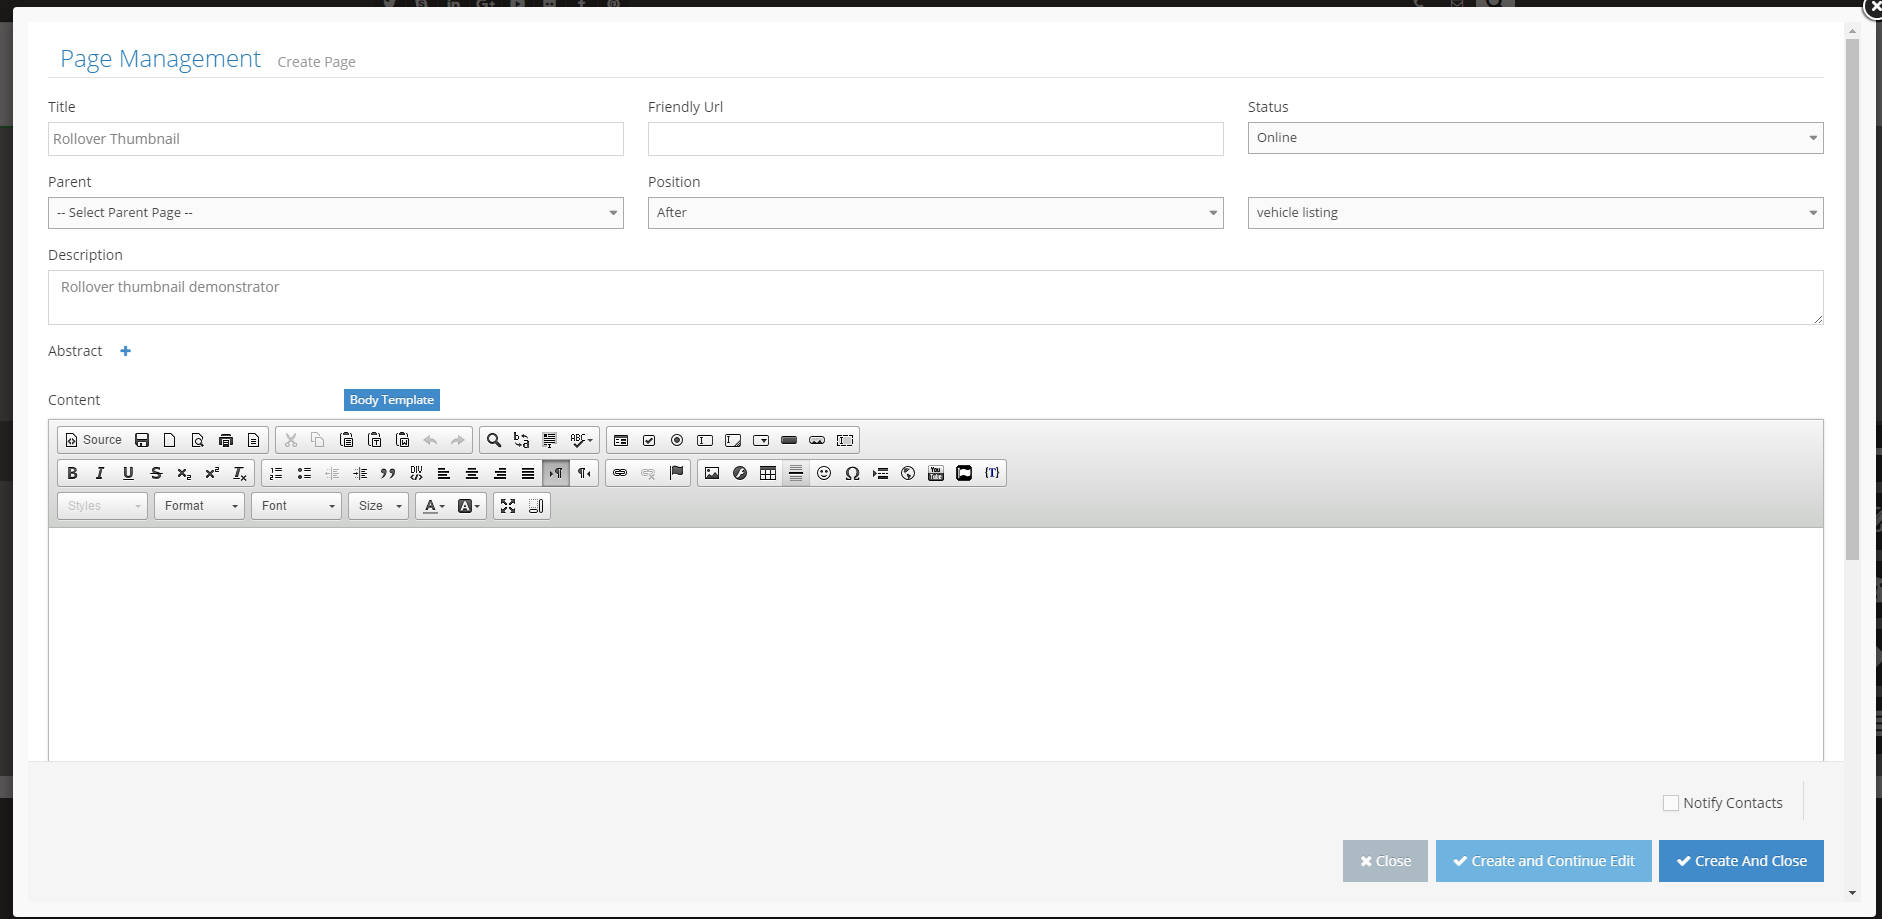
Task: Open the Format dropdown in the editor
Action: pos(199,506)
